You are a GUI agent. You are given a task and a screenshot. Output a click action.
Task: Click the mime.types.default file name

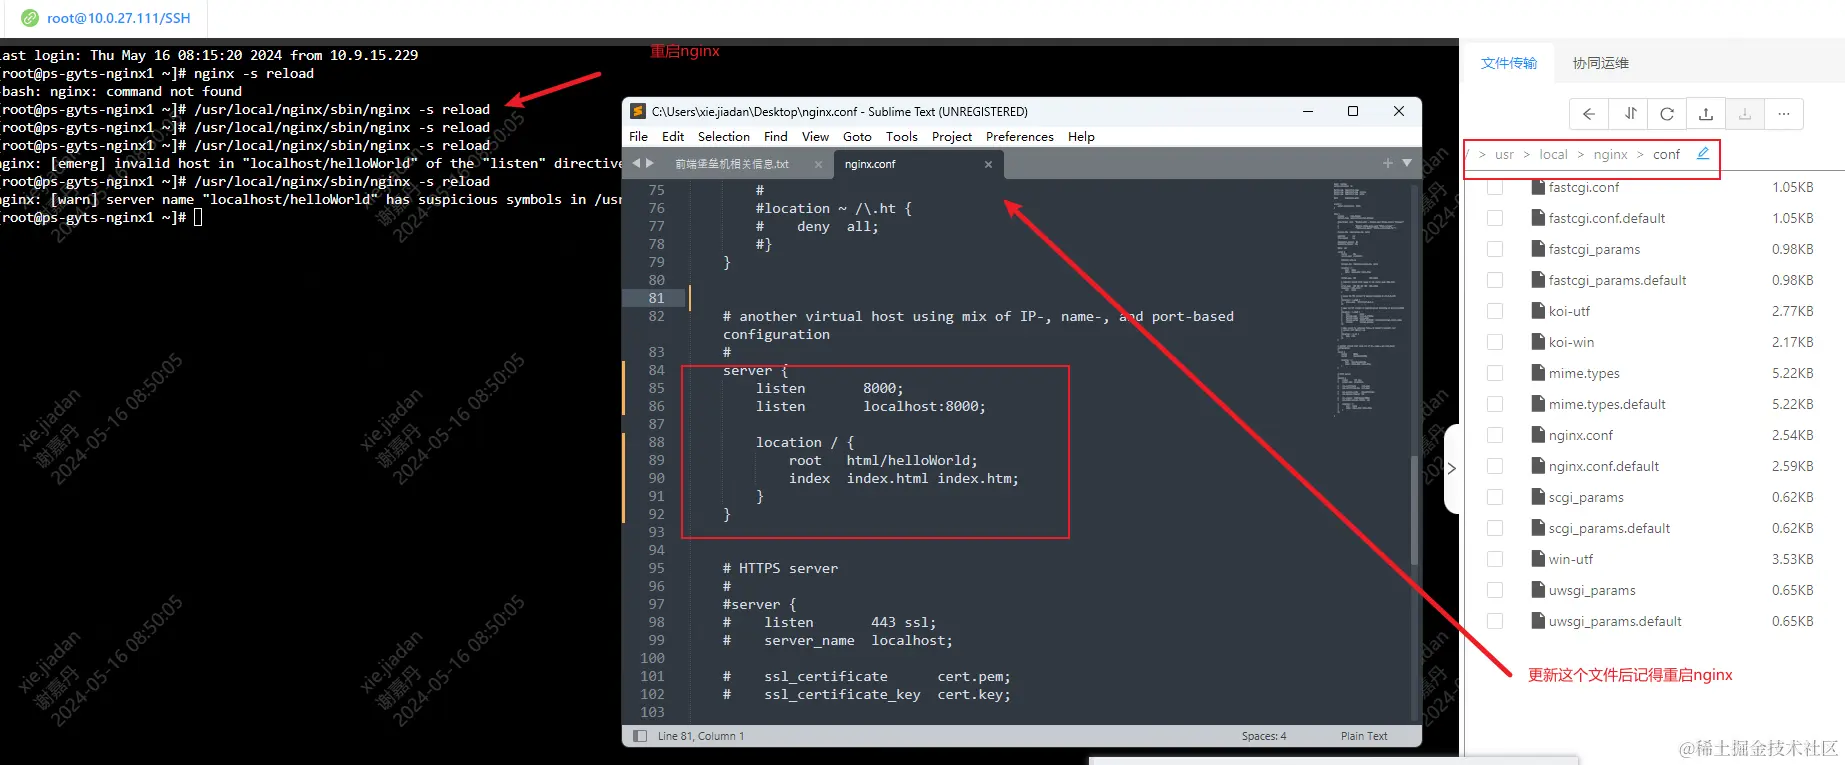pos(1607,404)
